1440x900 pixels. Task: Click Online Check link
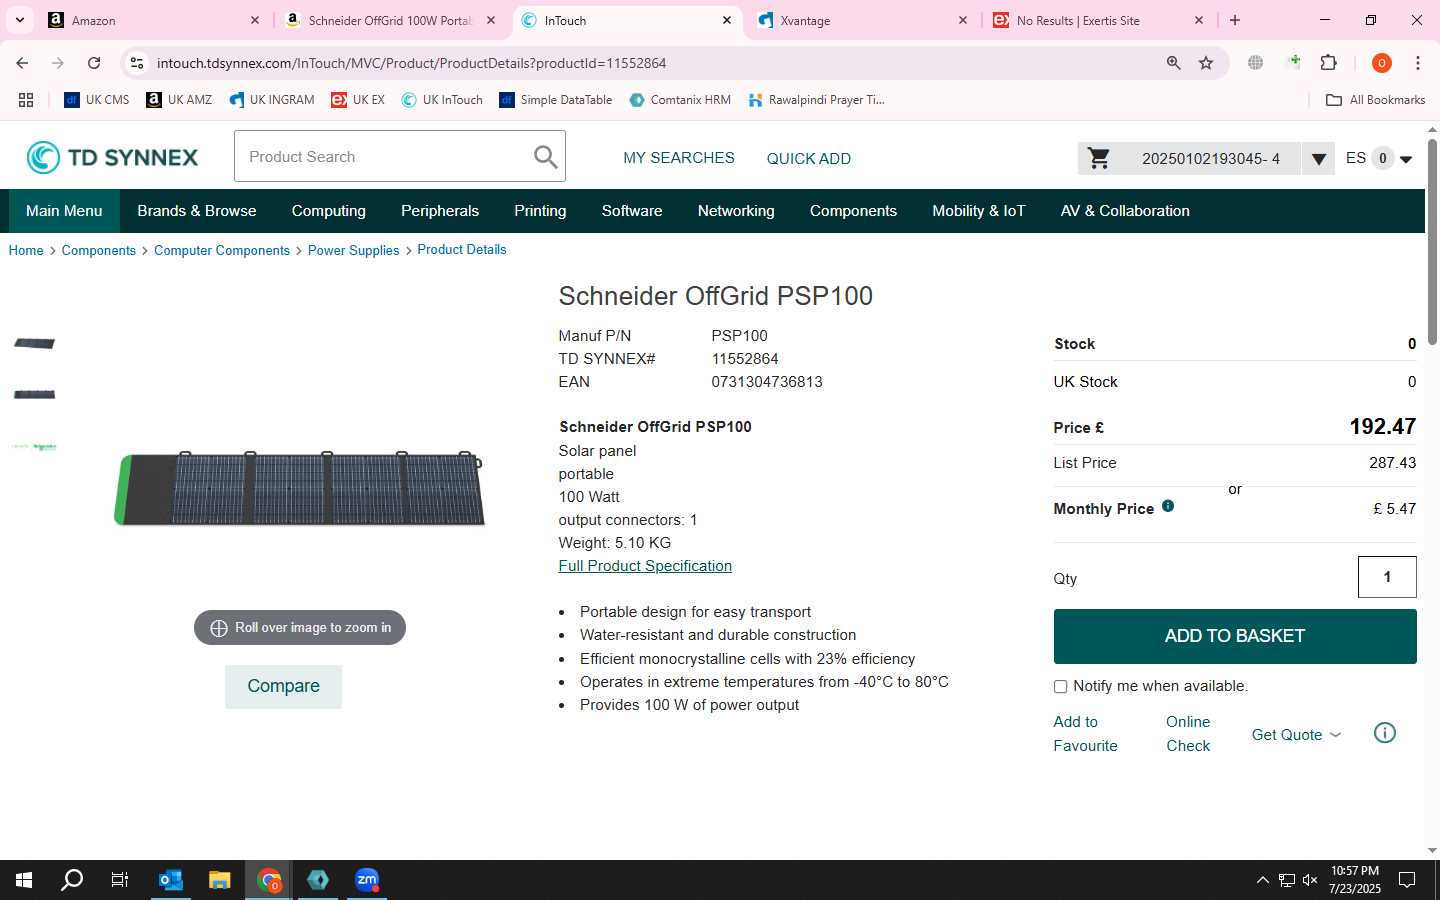[x=1188, y=734]
